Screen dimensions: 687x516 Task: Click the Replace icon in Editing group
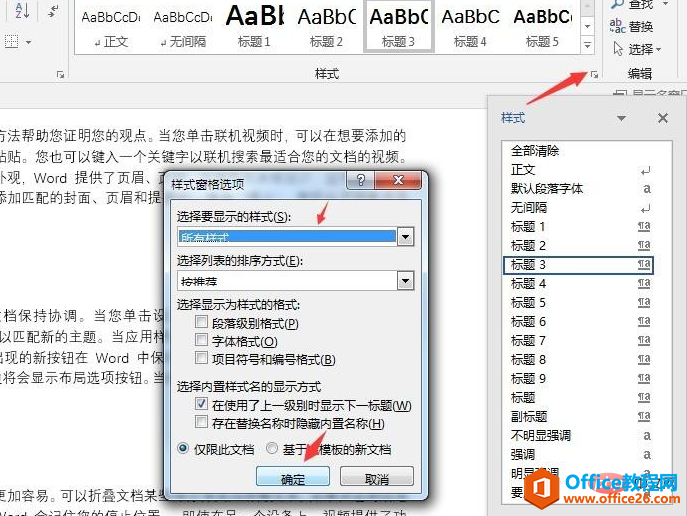[617, 26]
